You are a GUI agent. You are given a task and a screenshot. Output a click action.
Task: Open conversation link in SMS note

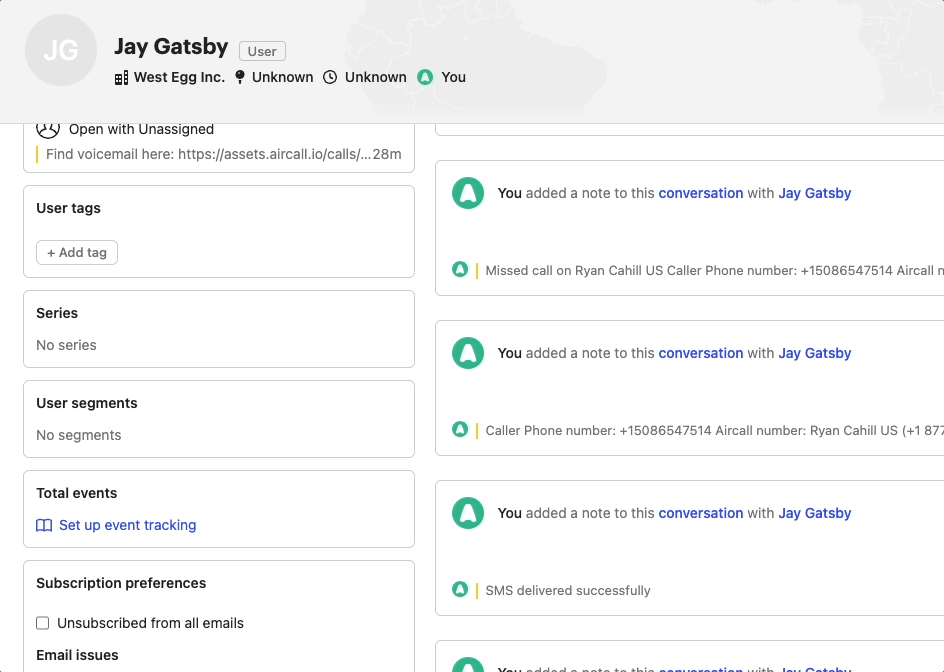[x=700, y=513]
